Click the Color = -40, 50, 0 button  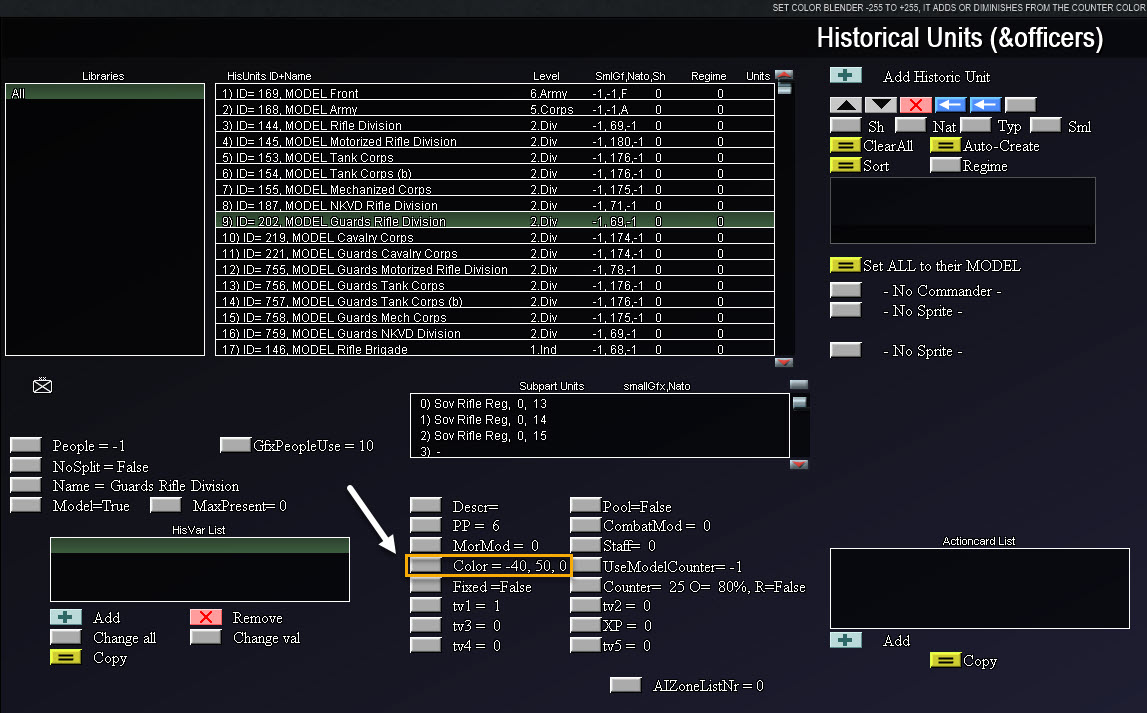426,565
